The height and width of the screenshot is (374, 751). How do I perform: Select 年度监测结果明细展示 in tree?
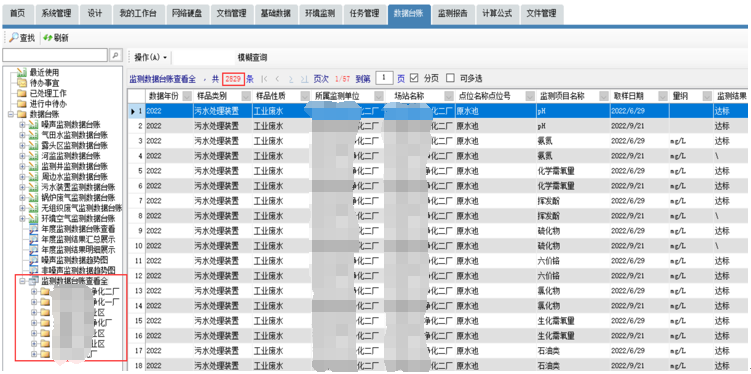click(78, 250)
